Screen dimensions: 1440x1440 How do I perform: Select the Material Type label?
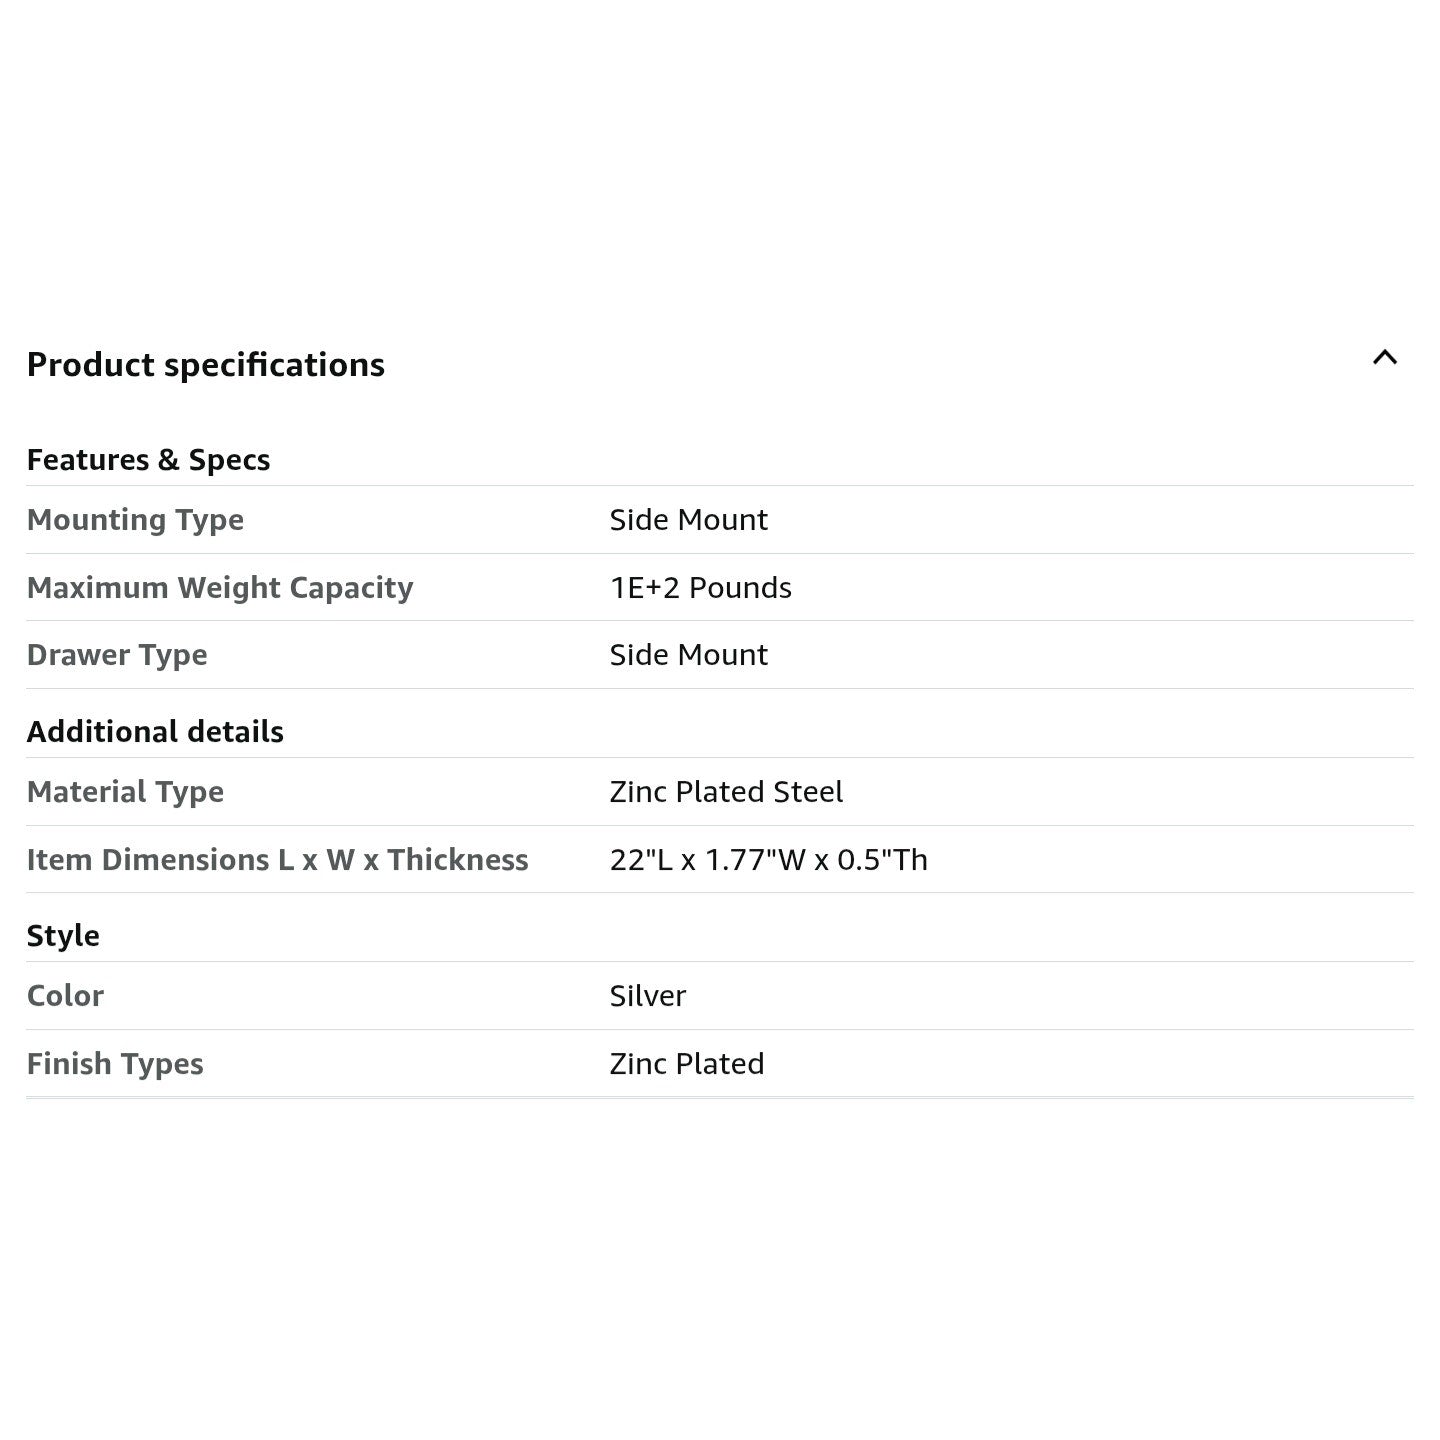125,792
